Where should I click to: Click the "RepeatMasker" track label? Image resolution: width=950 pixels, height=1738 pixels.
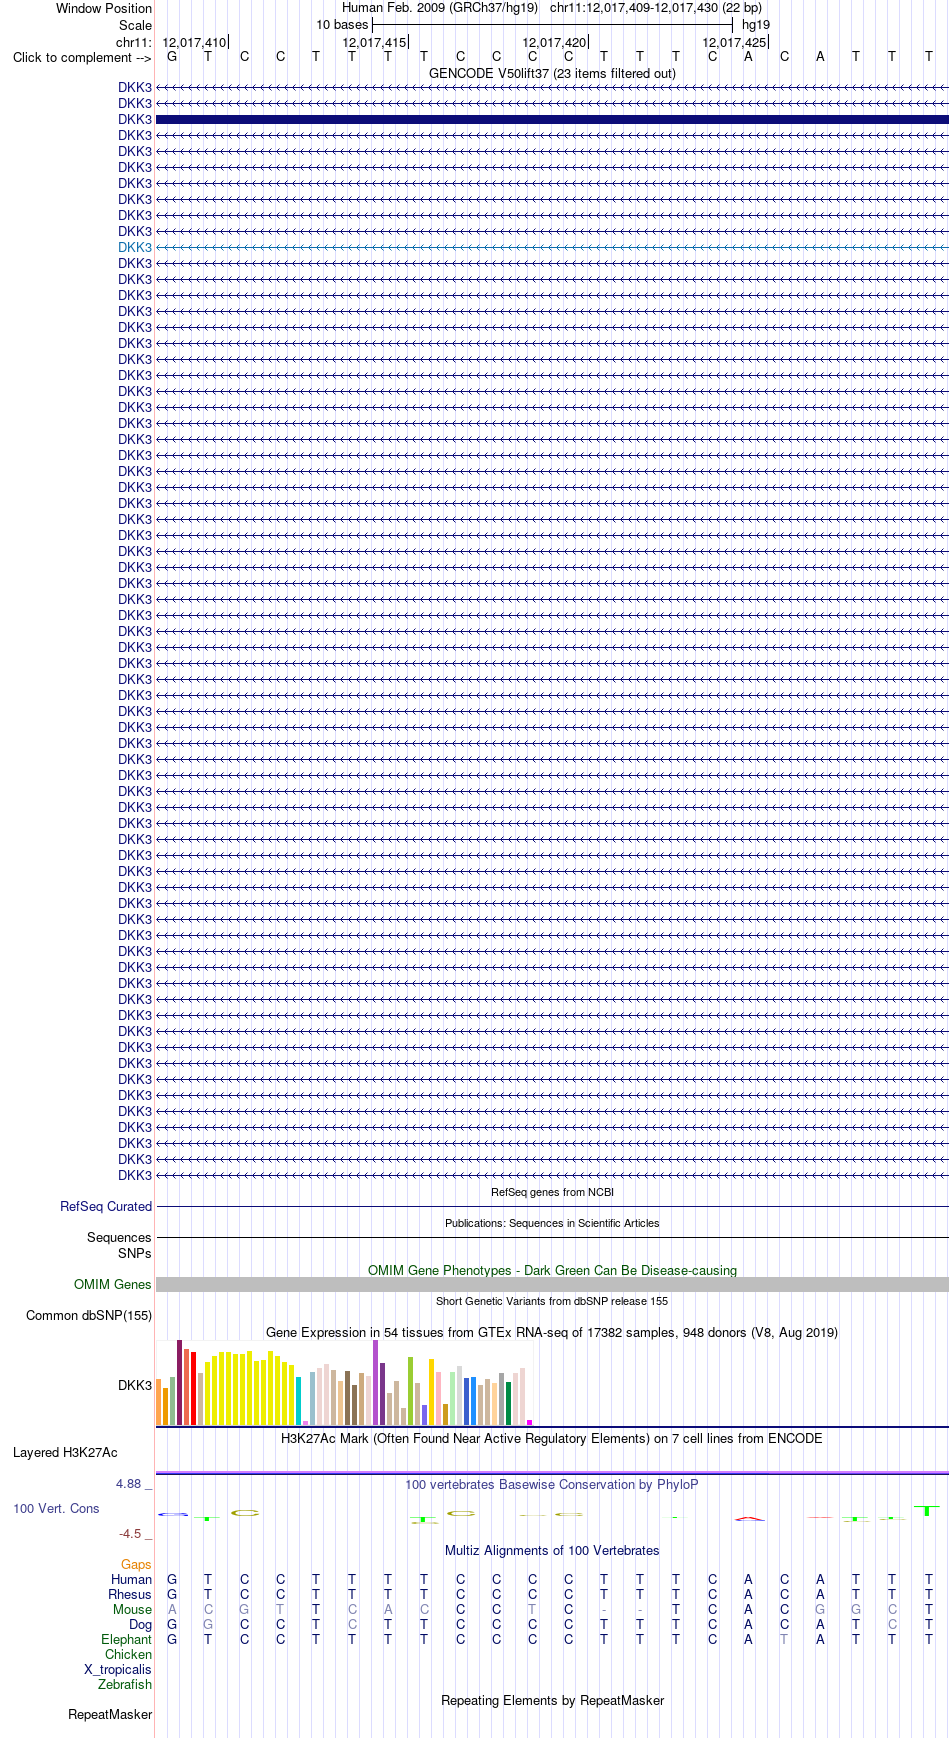point(110,1714)
